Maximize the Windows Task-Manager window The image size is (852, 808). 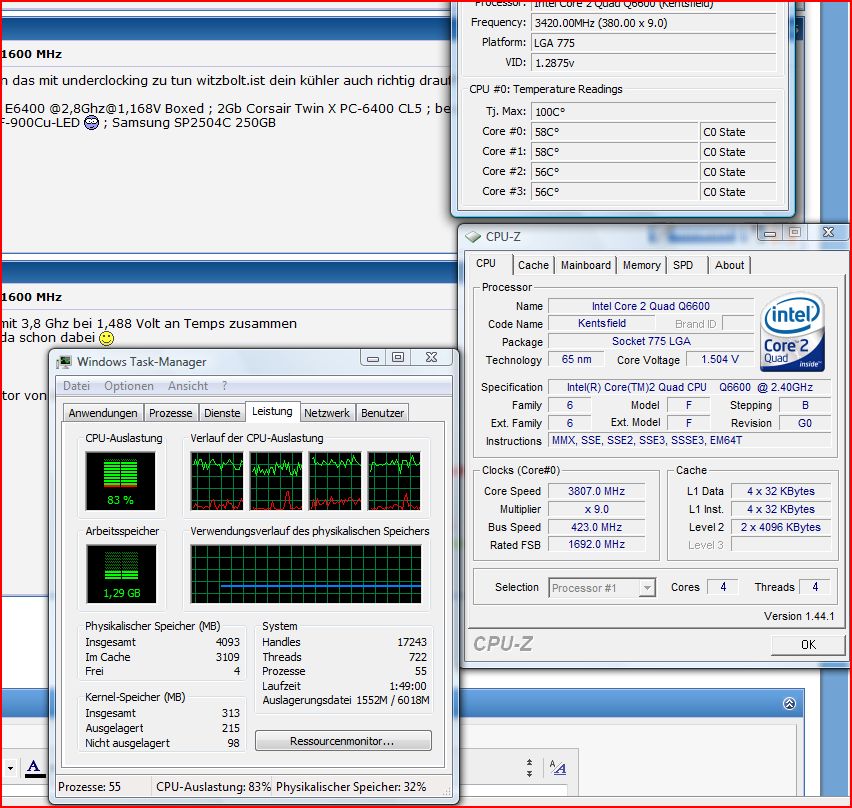(398, 358)
